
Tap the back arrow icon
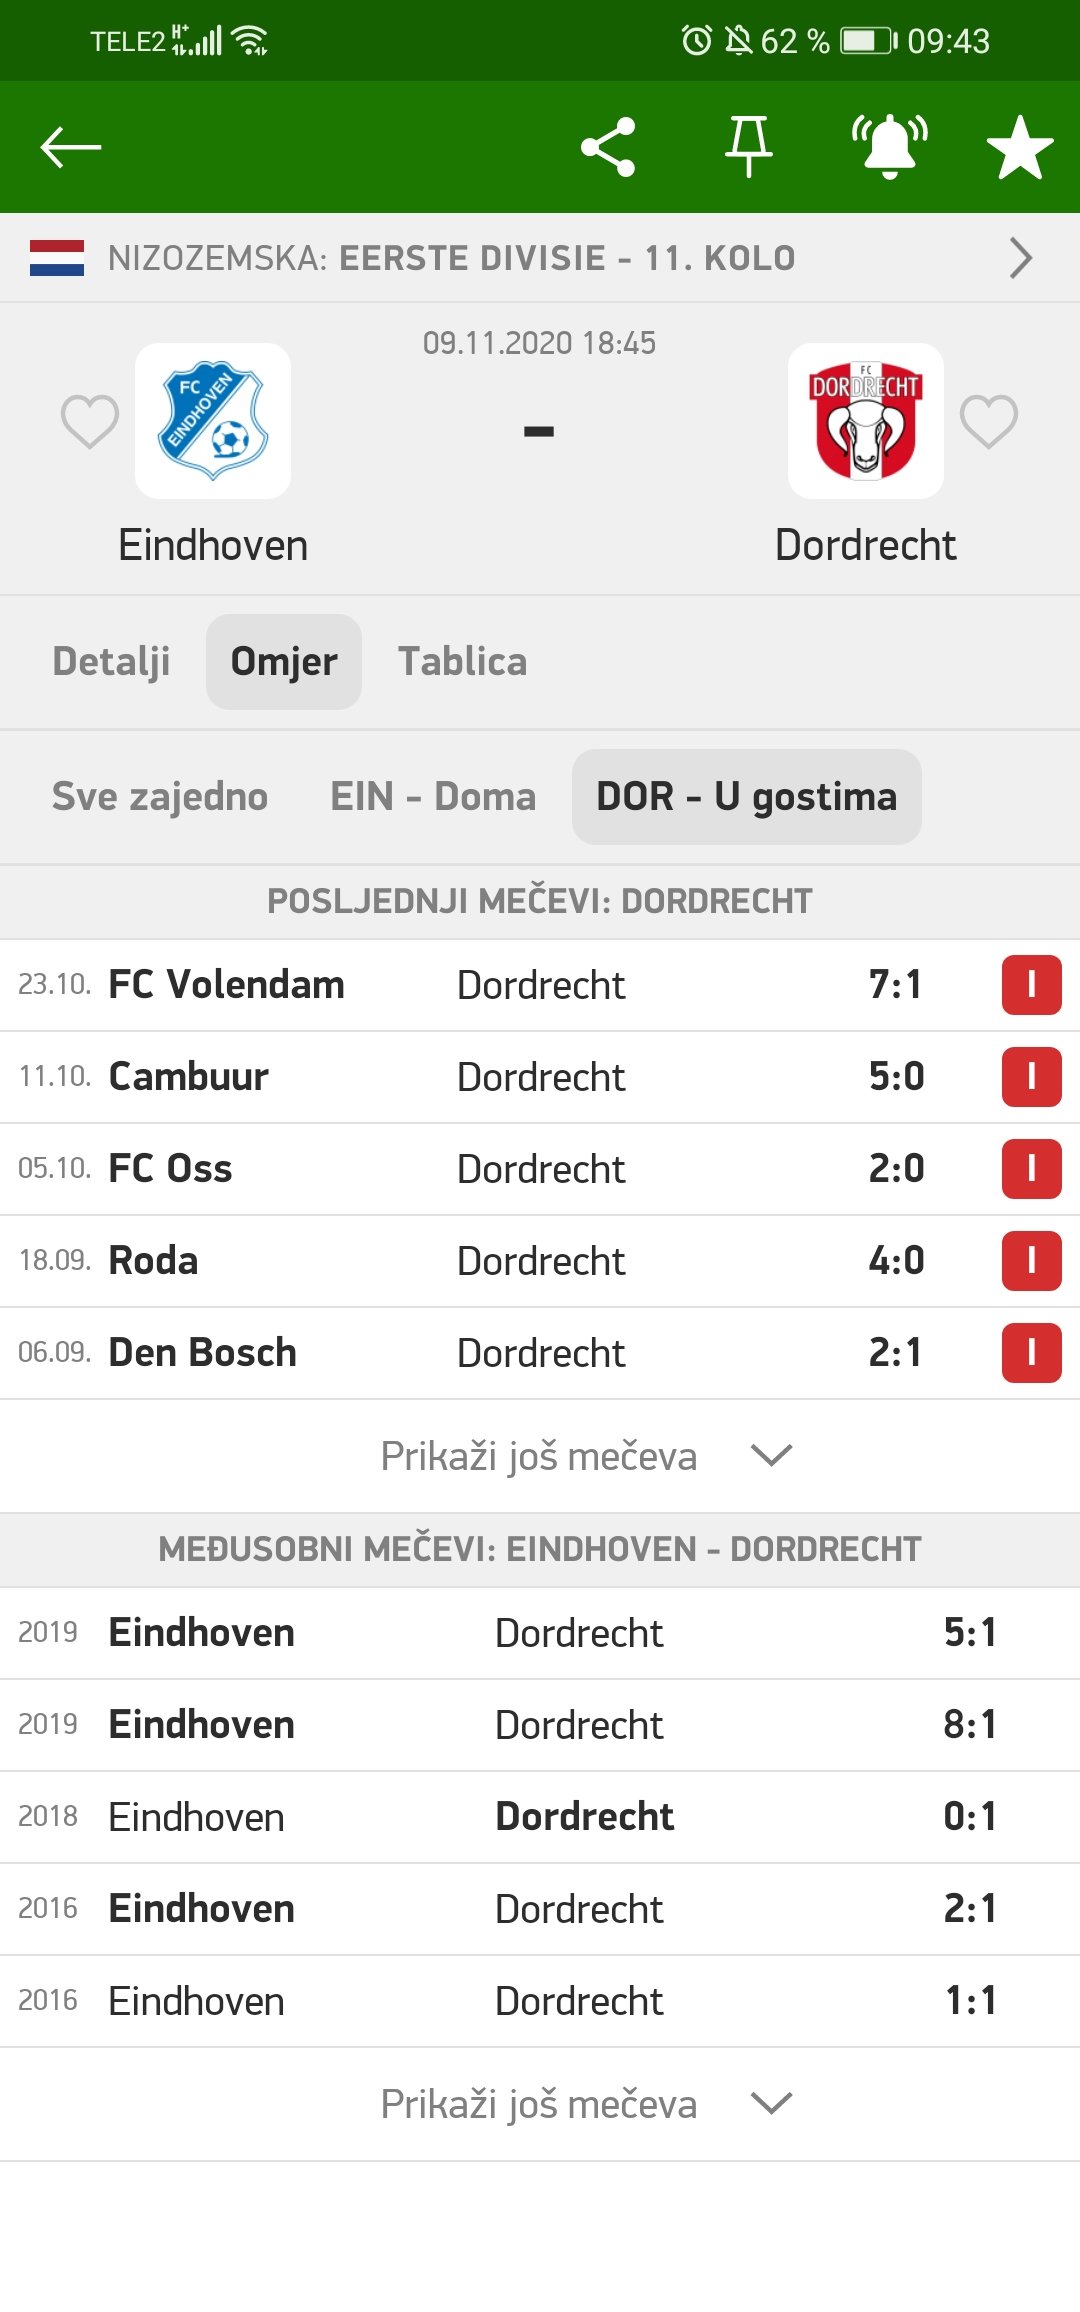pyautogui.click(x=71, y=147)
